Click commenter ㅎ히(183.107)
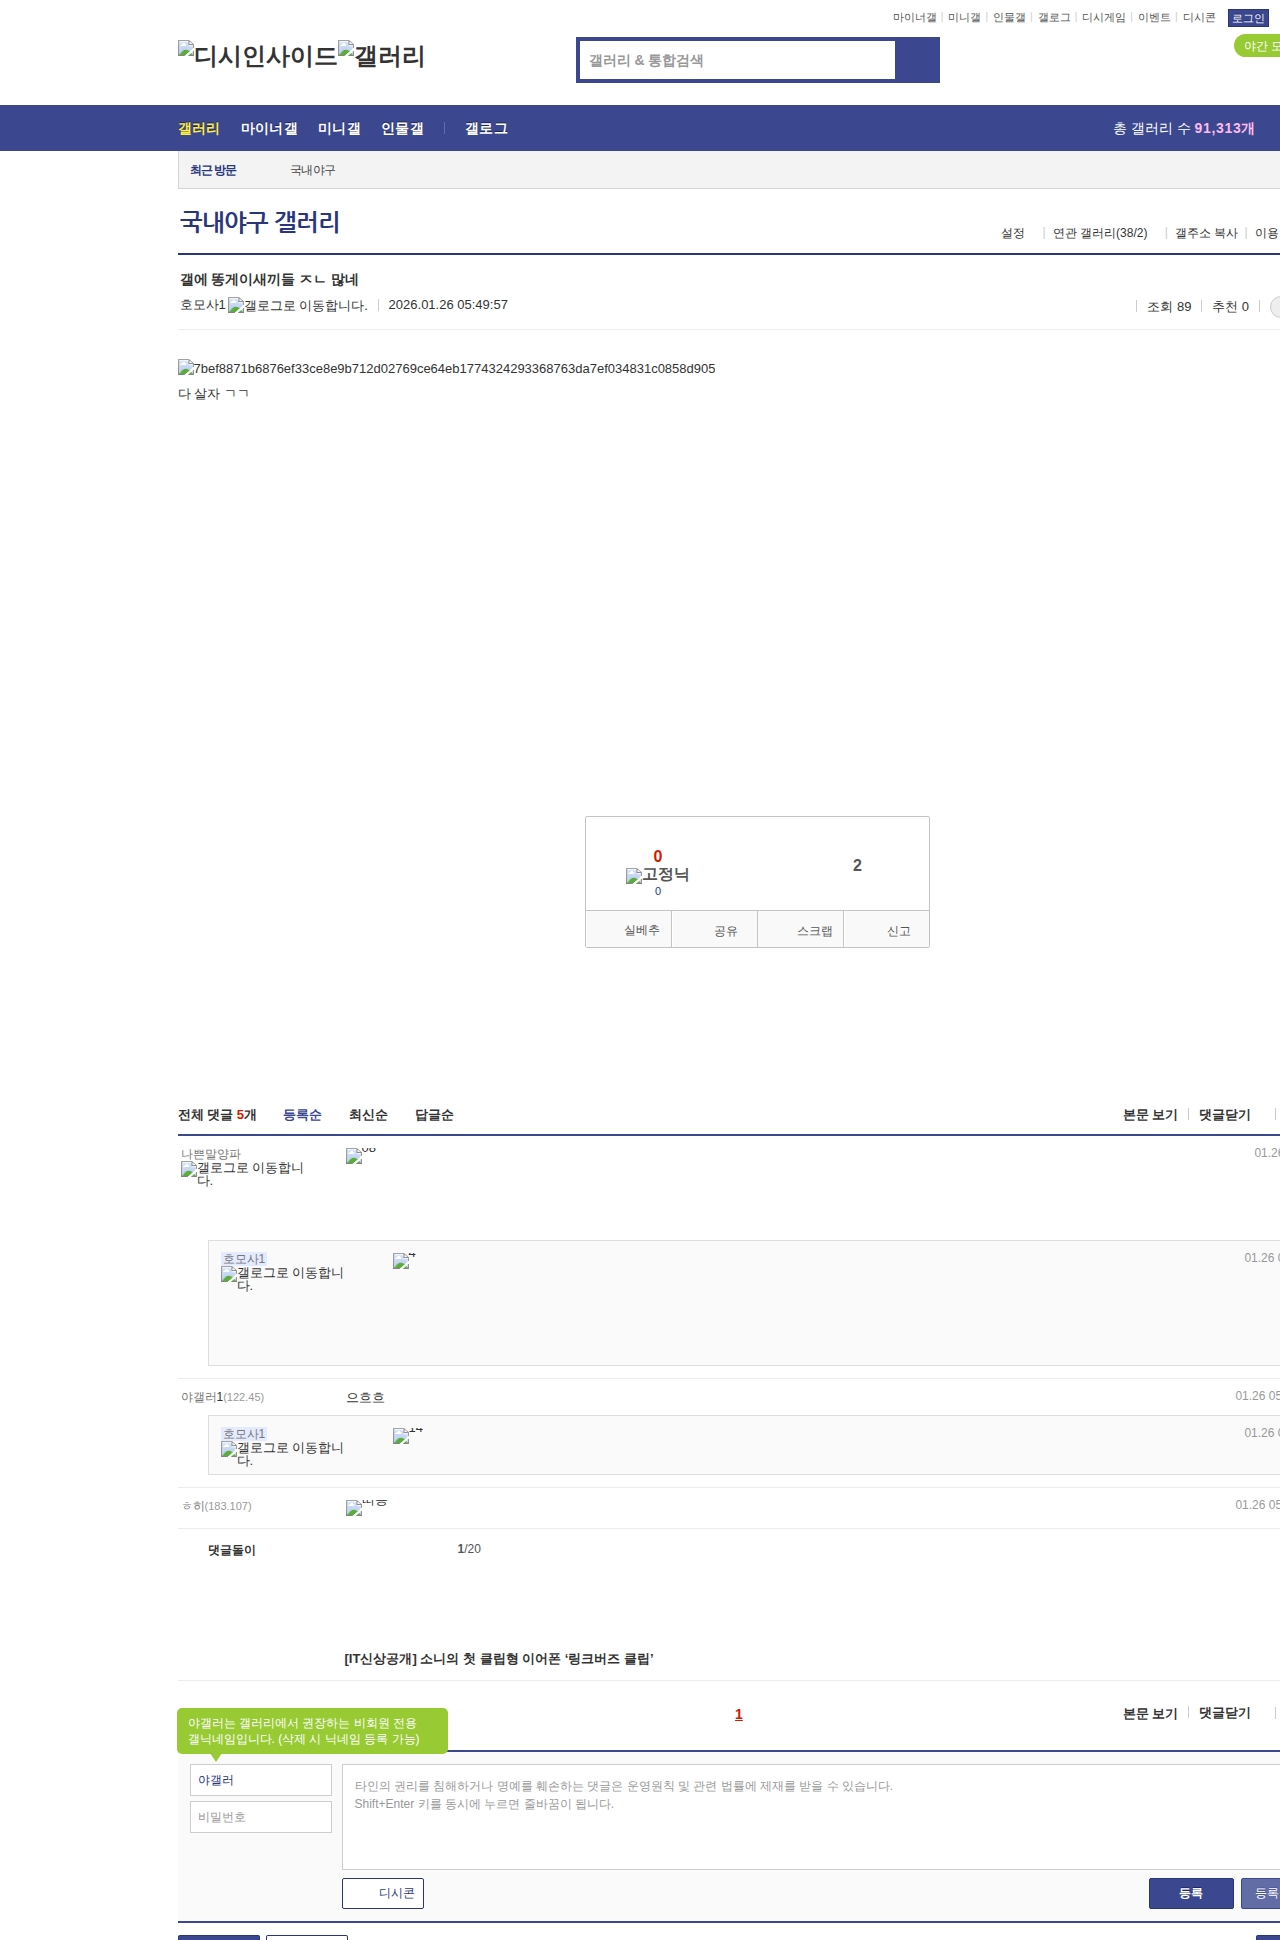The image size is (1280, 1940). [x=217, y=1506]
